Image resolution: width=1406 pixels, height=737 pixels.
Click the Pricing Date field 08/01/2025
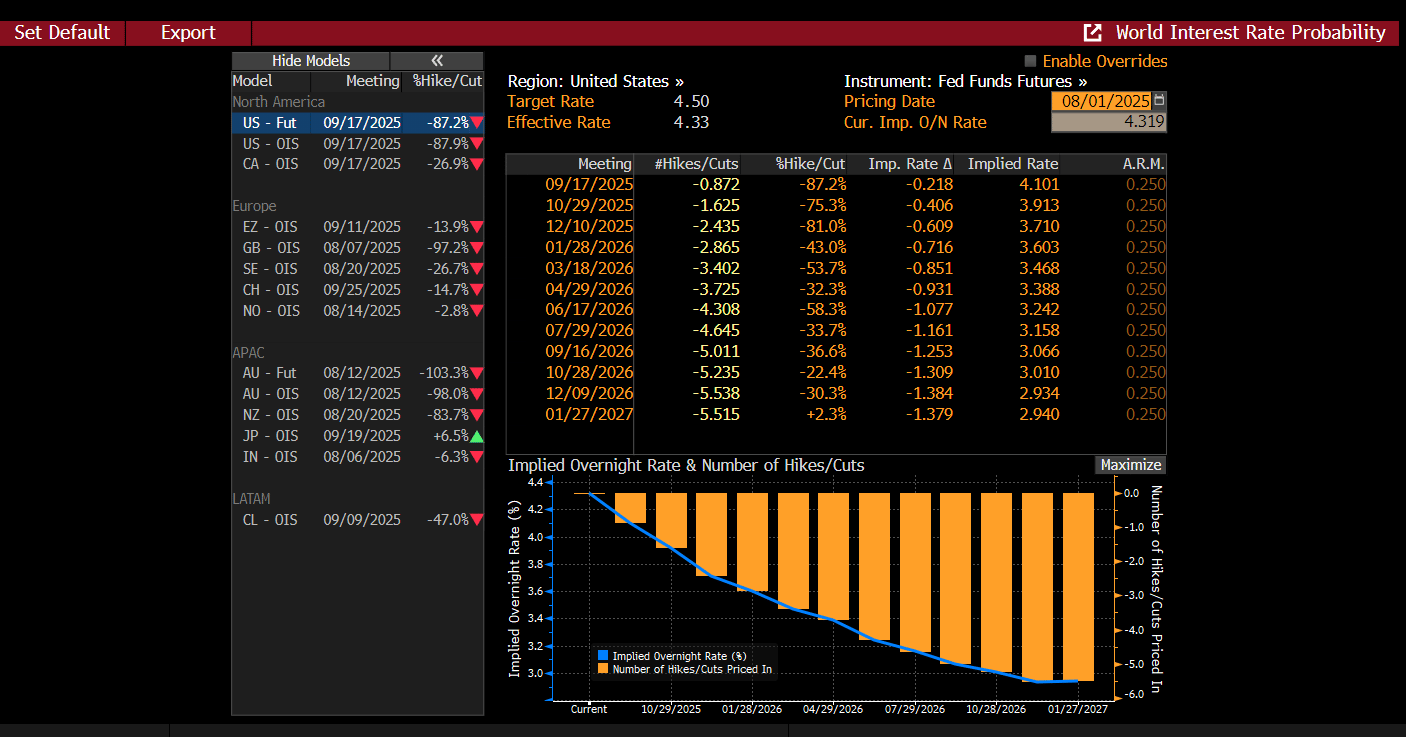tap(1100, 101)
